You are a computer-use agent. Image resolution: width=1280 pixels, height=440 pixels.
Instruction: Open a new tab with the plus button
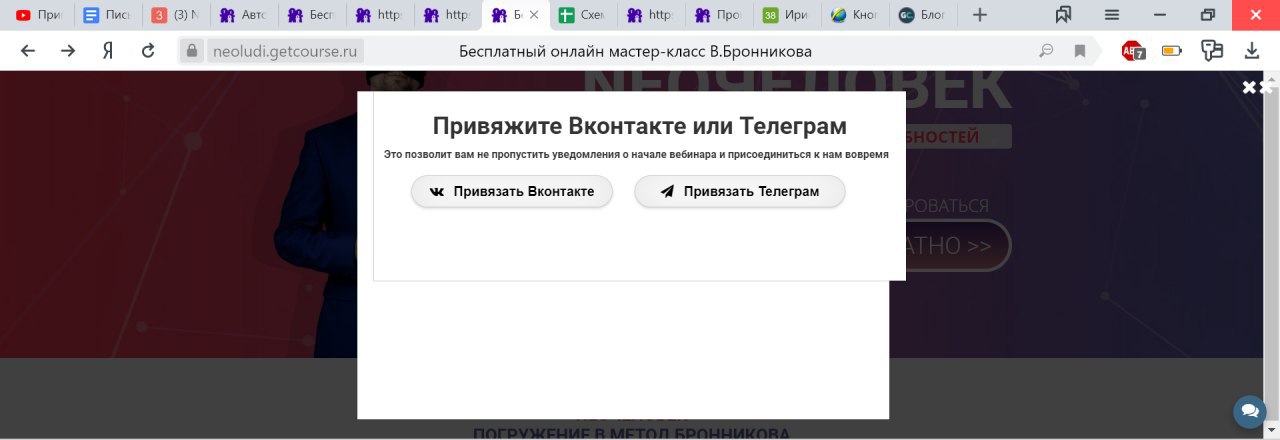click(980, 15)
